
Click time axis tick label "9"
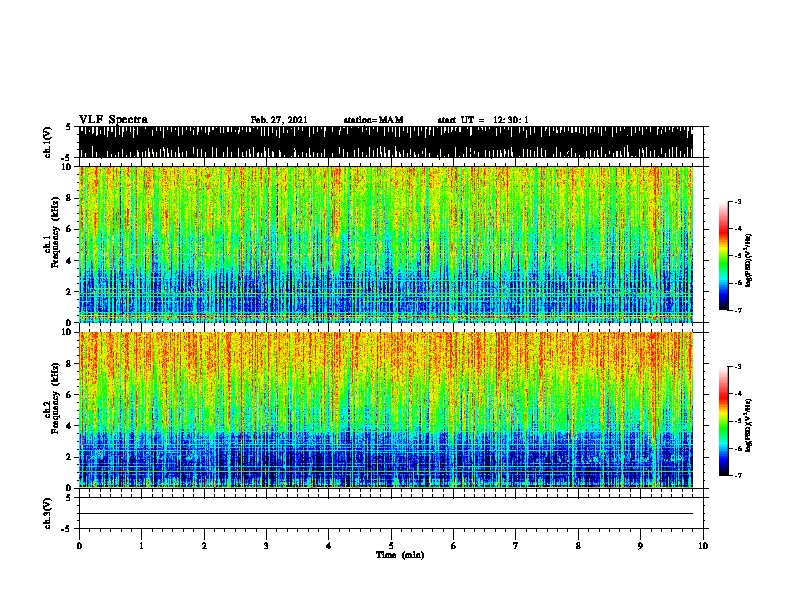640,545
